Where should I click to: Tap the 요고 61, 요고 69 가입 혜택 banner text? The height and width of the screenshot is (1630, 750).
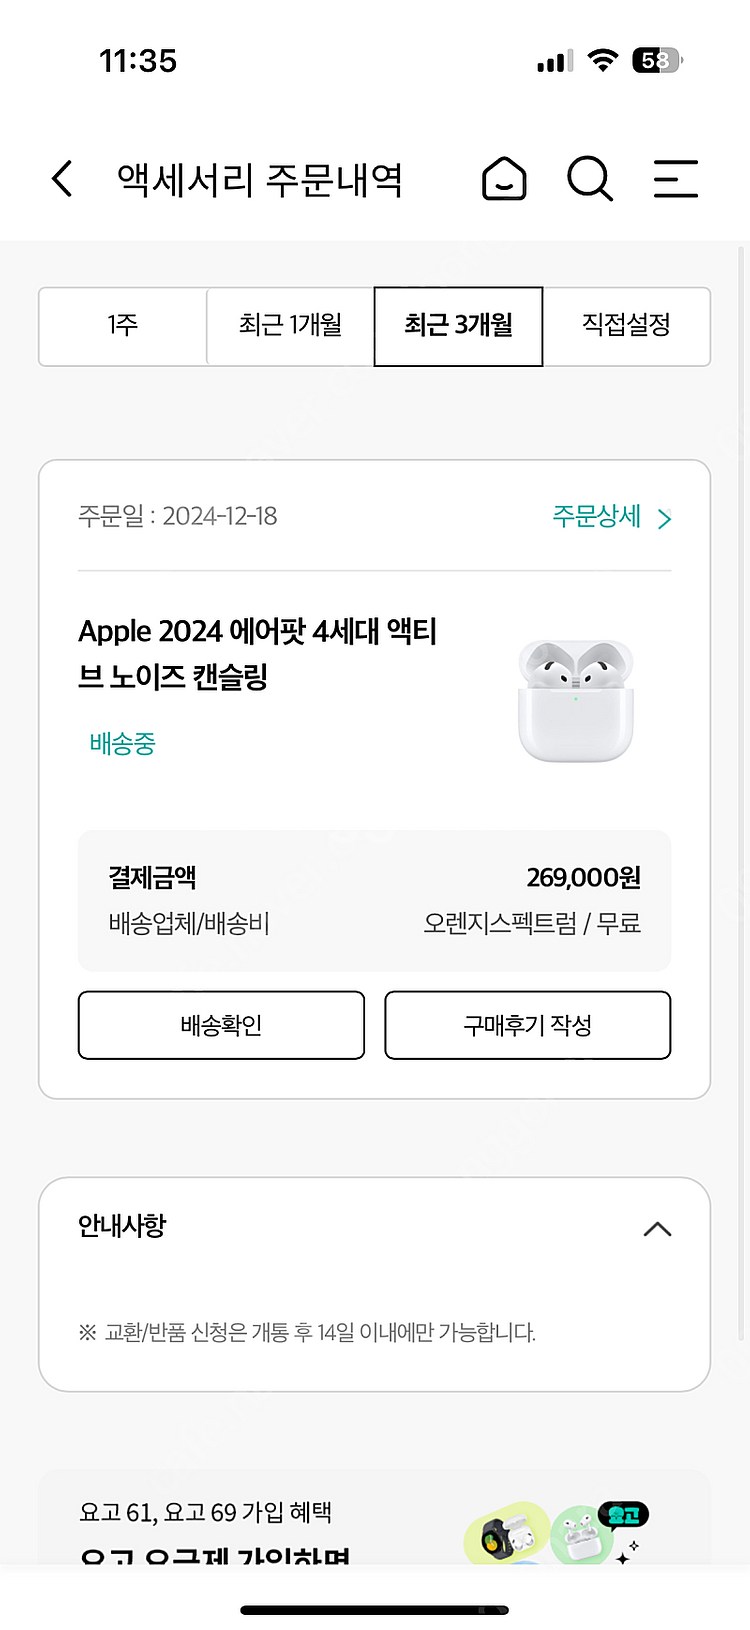click(205, 1512)
